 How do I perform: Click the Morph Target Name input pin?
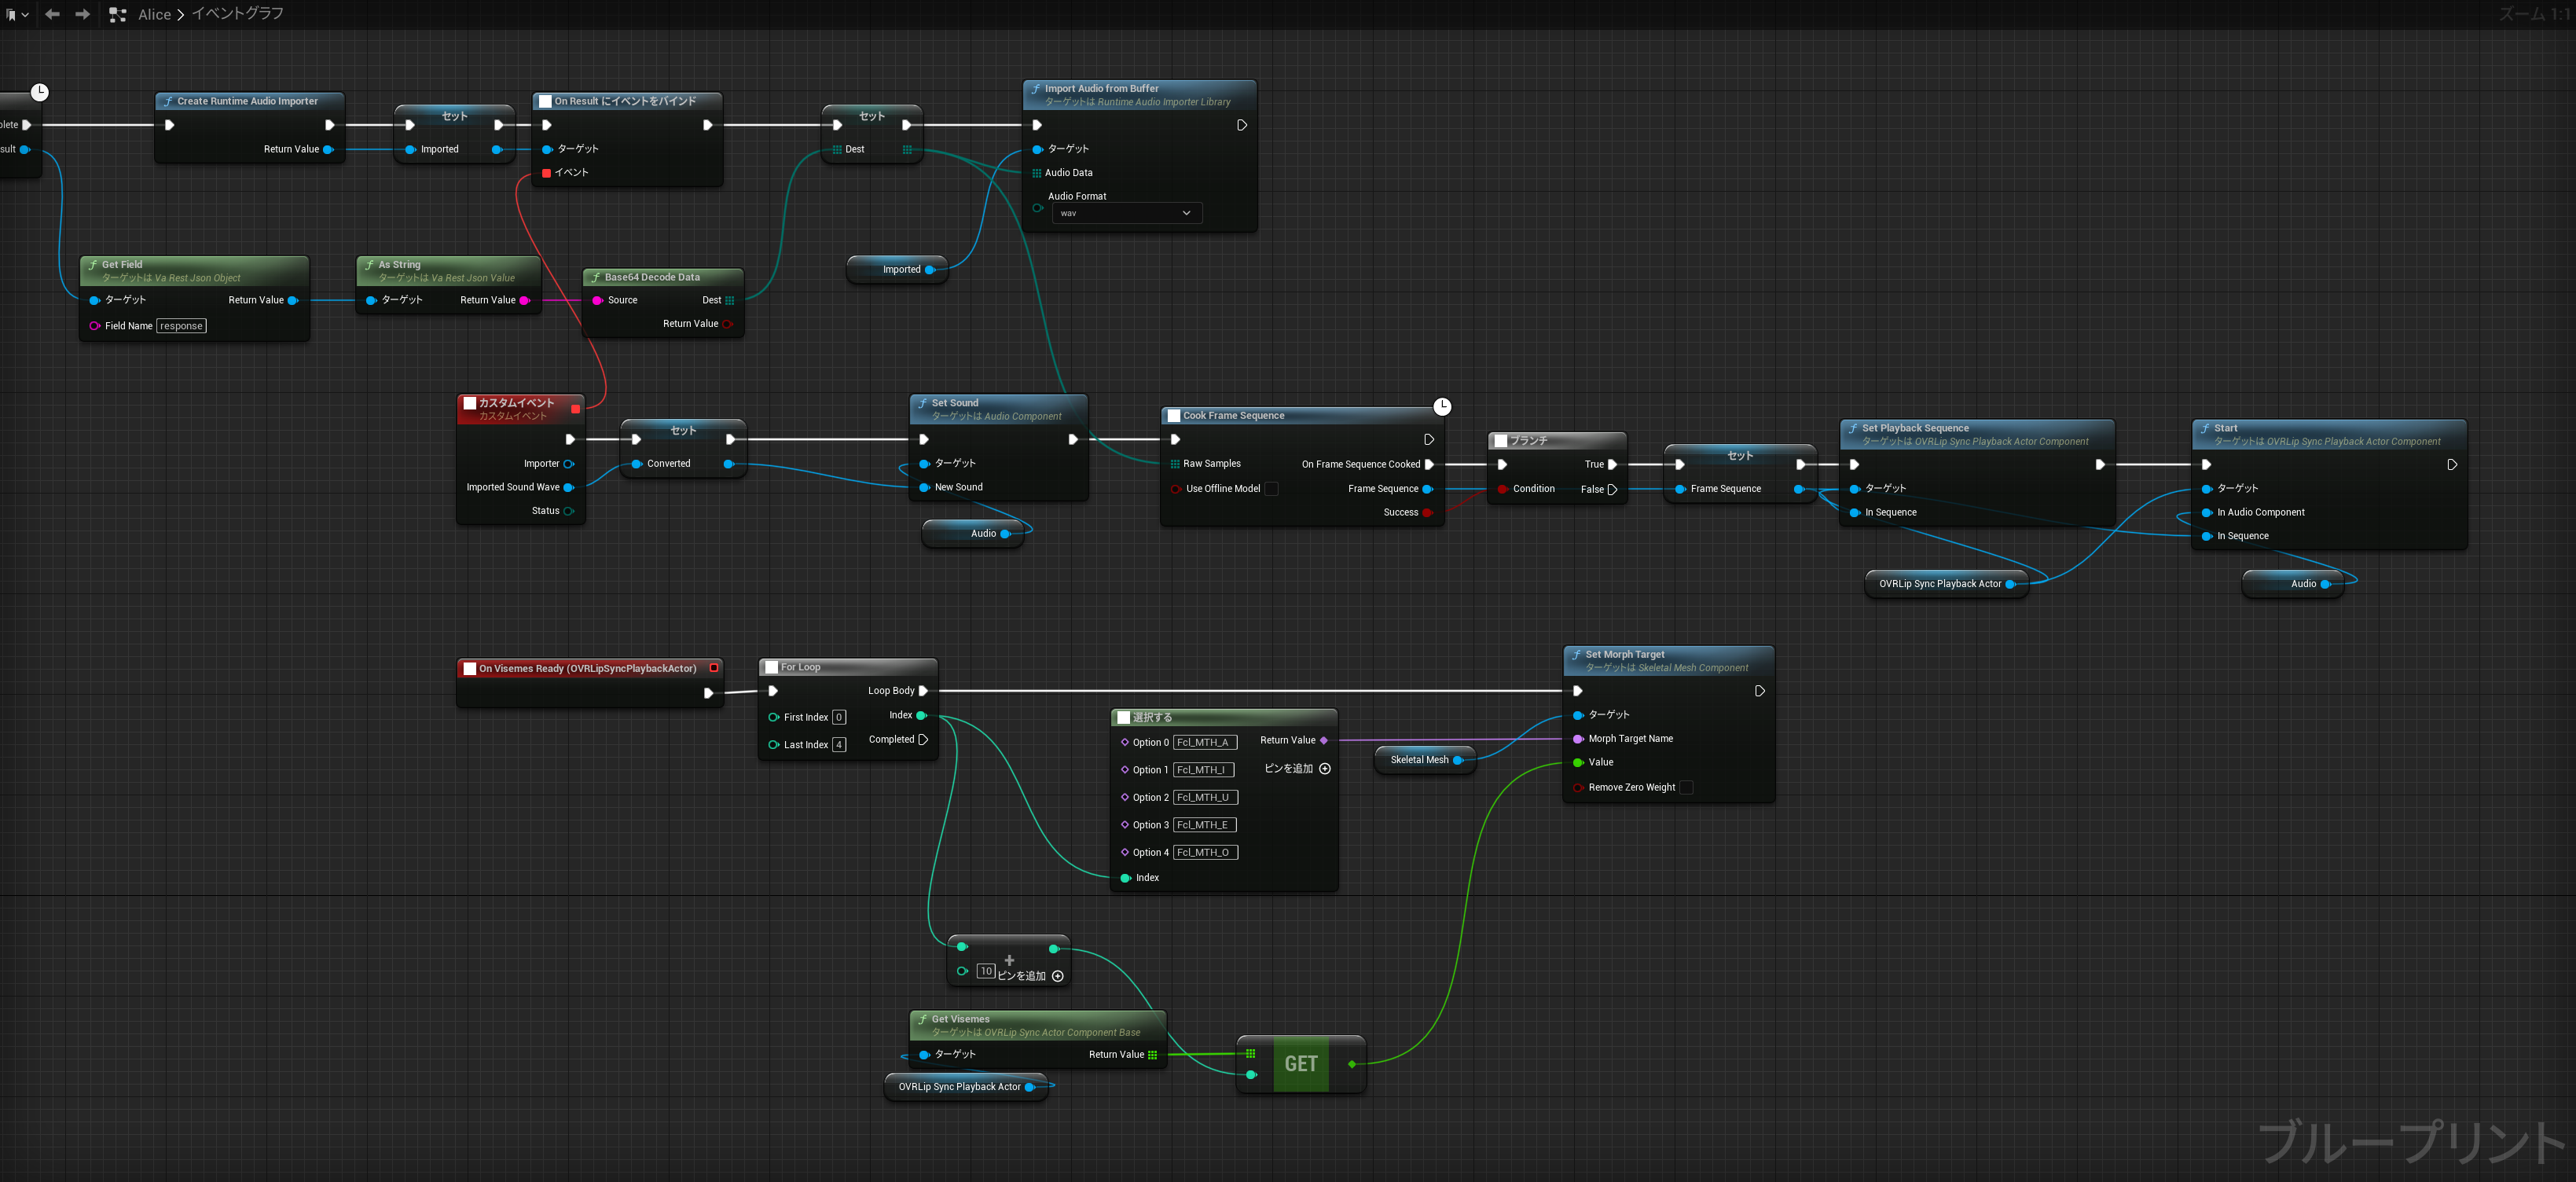click(1578, 739)
